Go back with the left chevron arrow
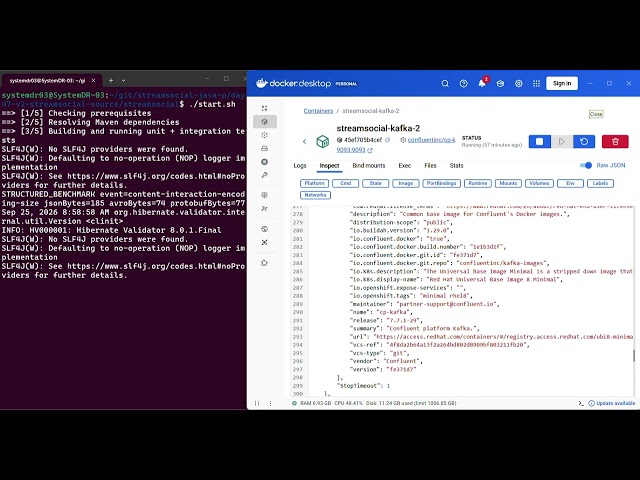 click(x=304, y=142)
